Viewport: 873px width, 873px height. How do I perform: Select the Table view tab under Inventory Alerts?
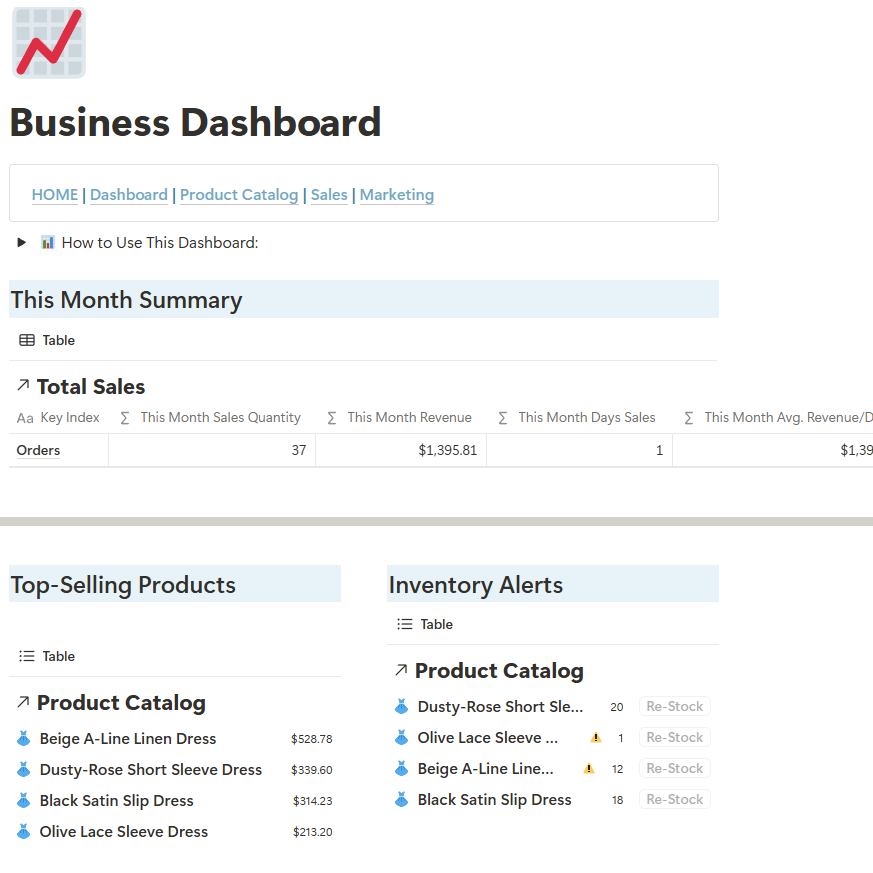coord(425,624)
